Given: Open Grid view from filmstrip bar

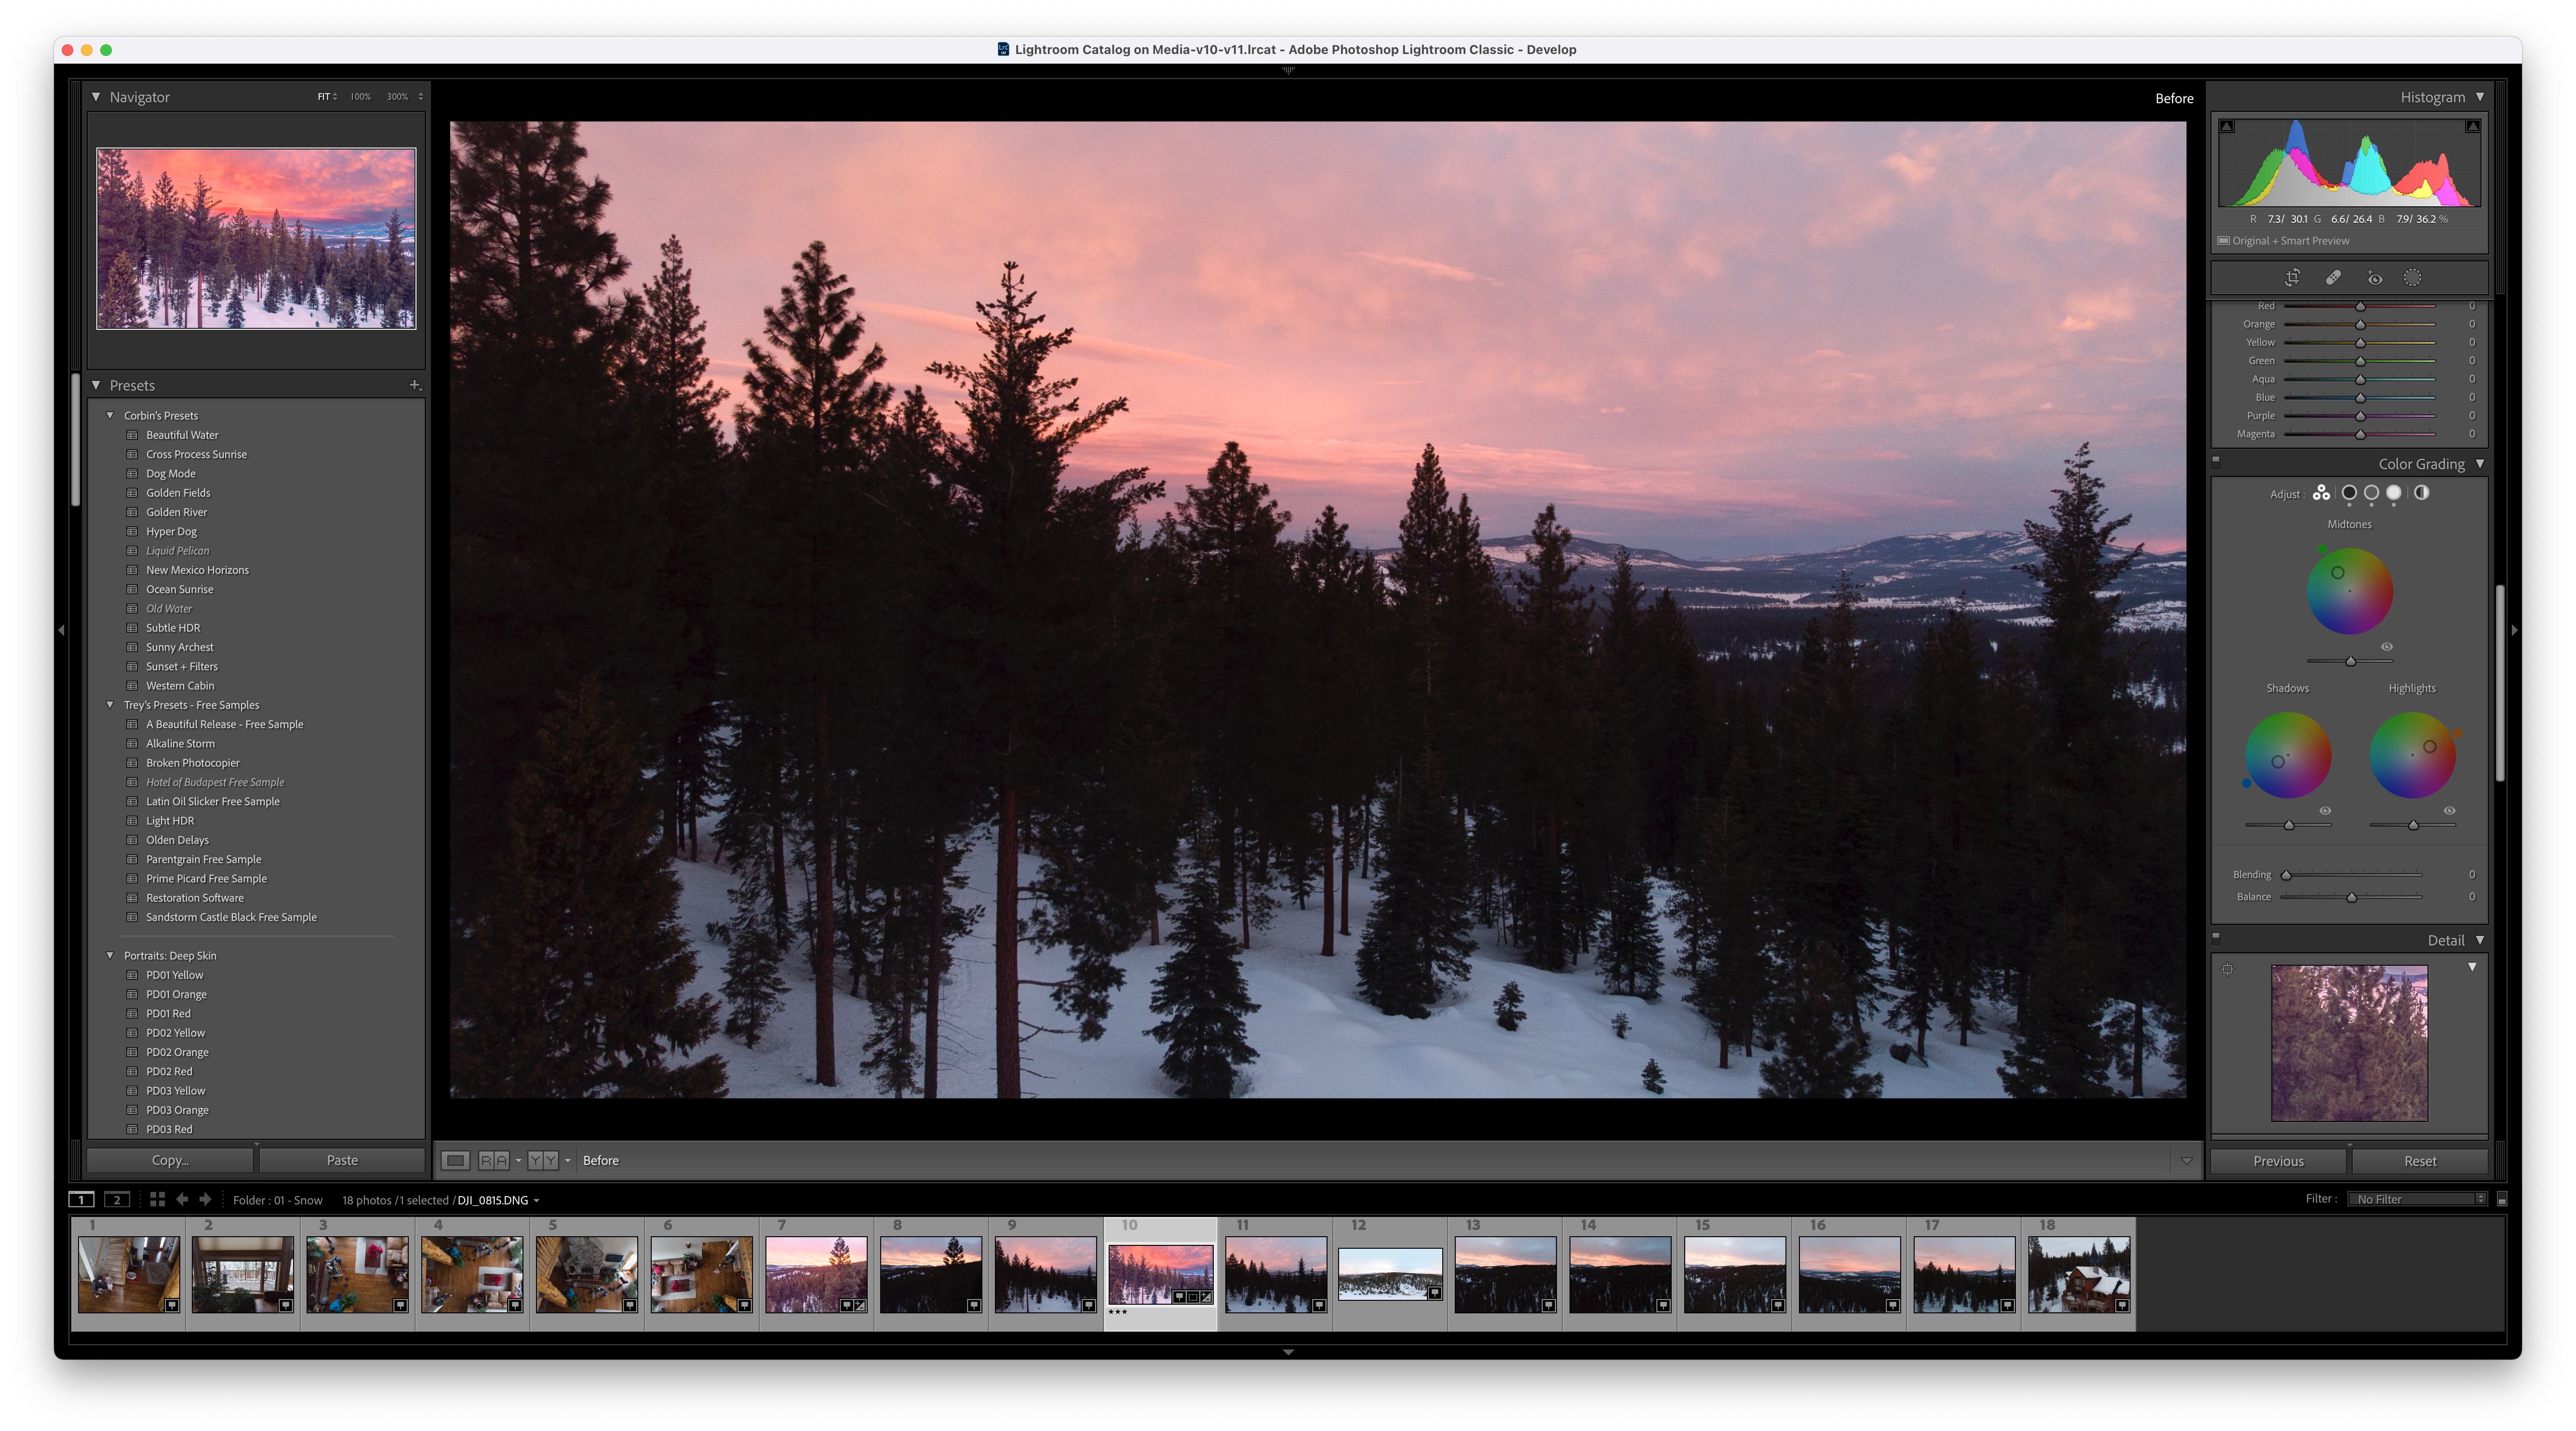Looking at the screenshot, I should pos(157,1199).
